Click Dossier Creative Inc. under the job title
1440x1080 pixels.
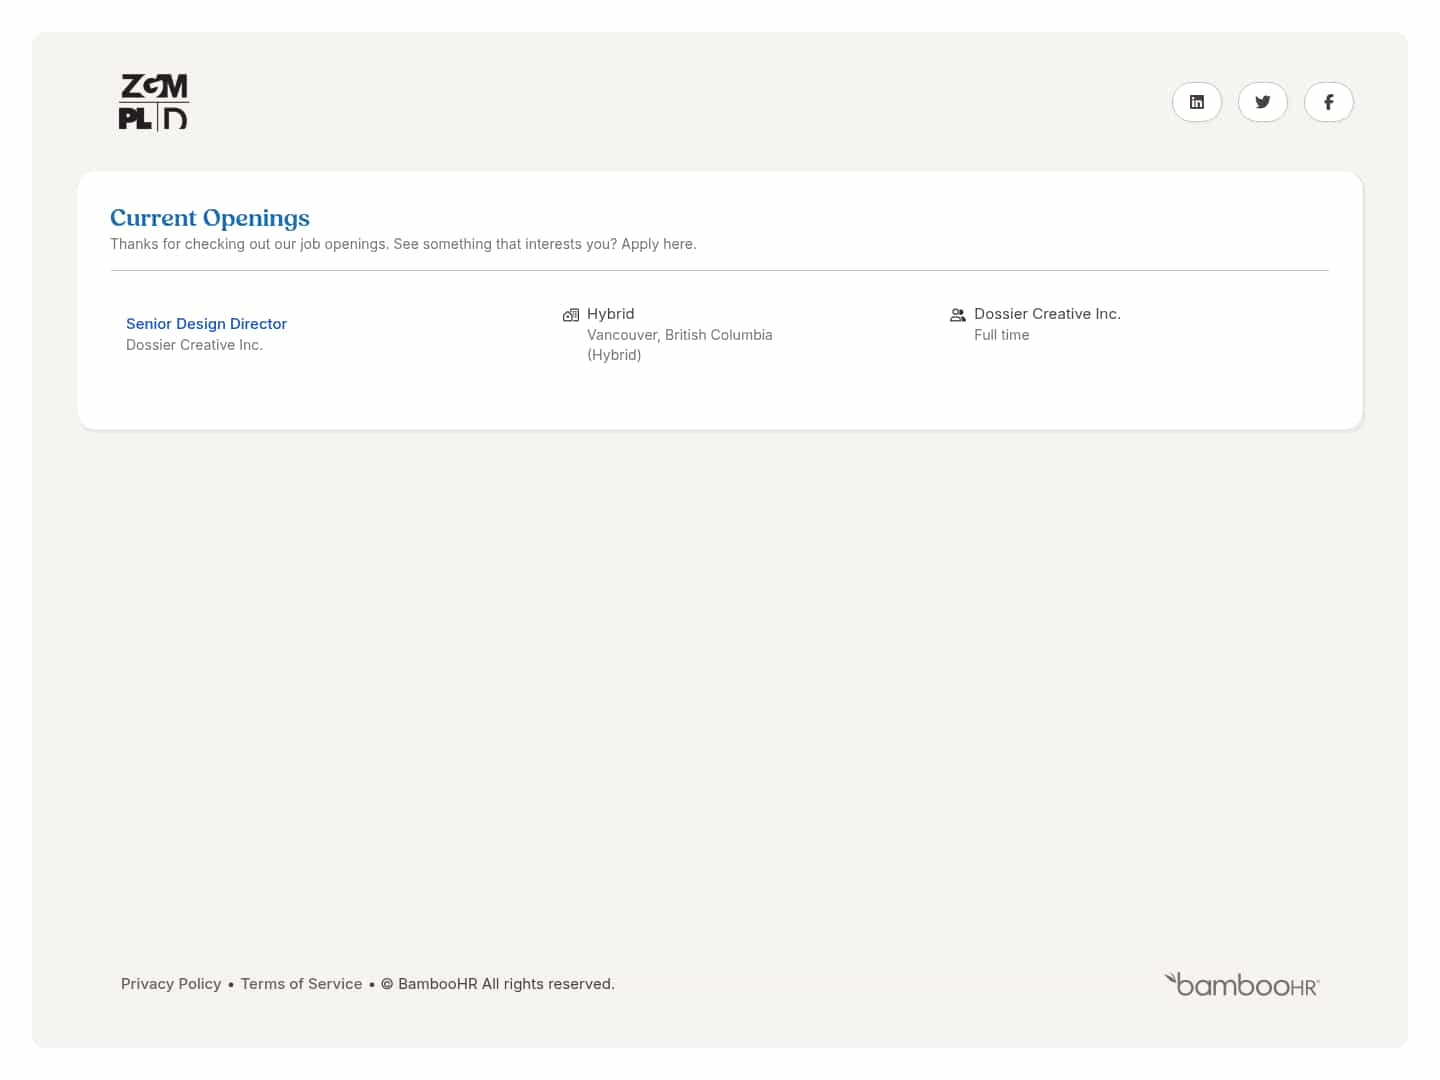[x=194, y=345]
